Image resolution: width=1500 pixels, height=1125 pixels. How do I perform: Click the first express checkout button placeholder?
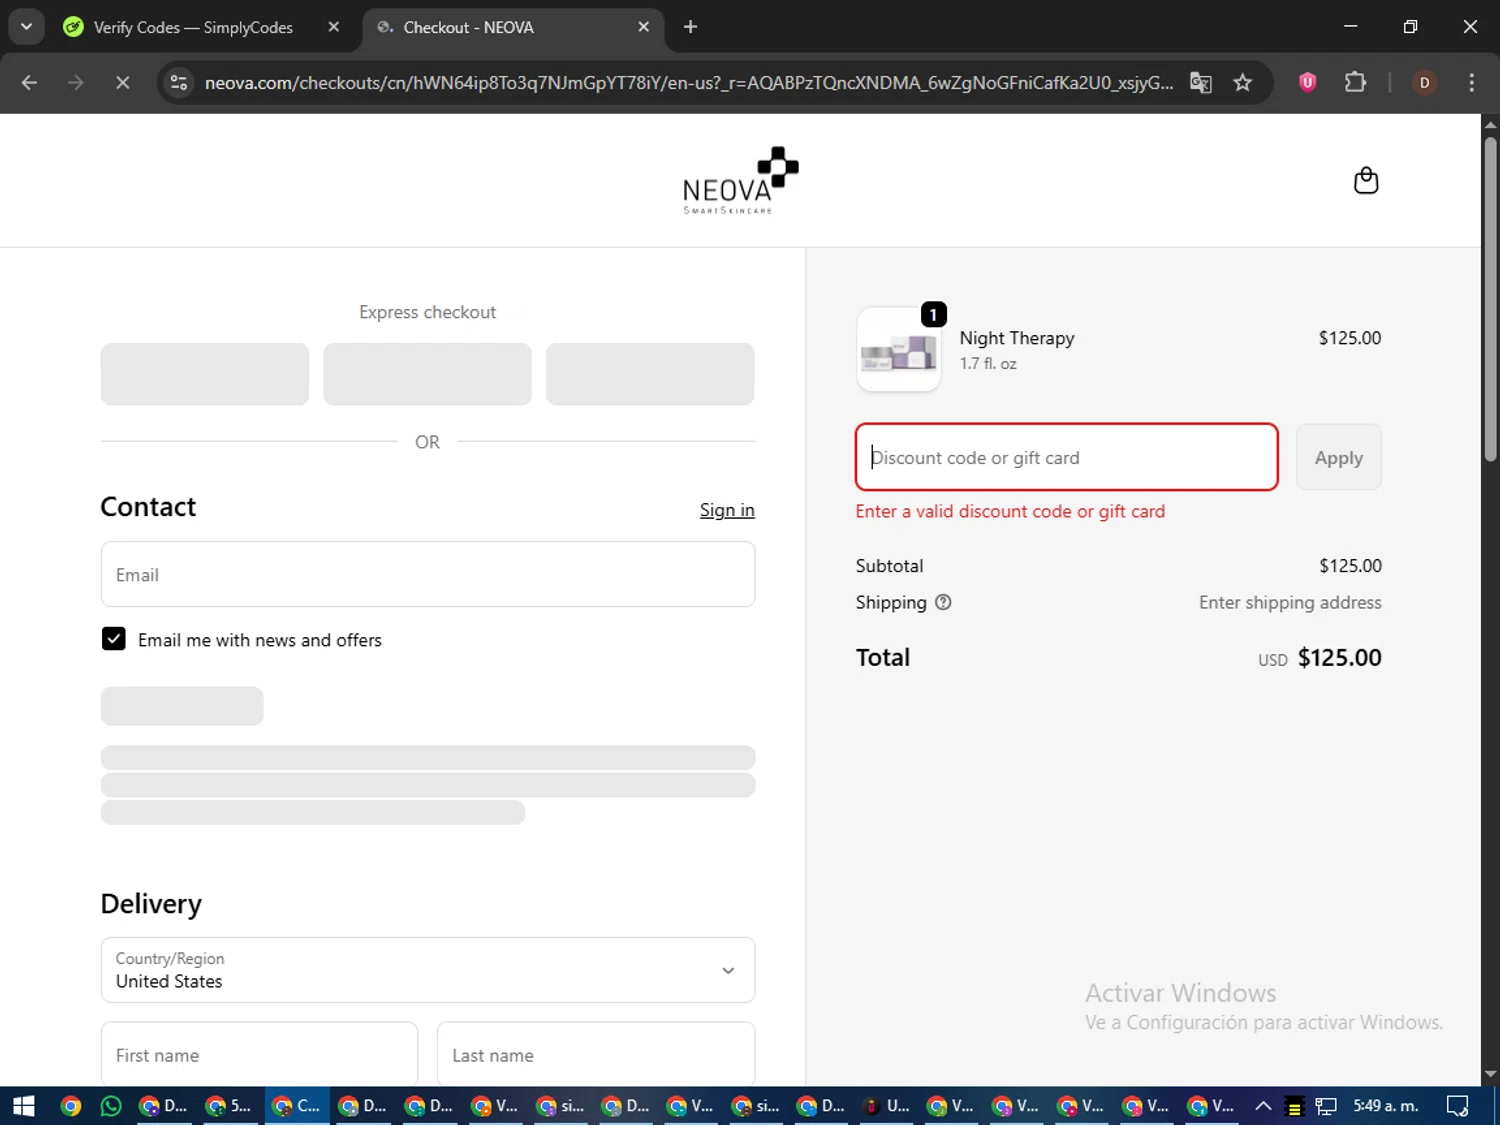tap(205, 374)
